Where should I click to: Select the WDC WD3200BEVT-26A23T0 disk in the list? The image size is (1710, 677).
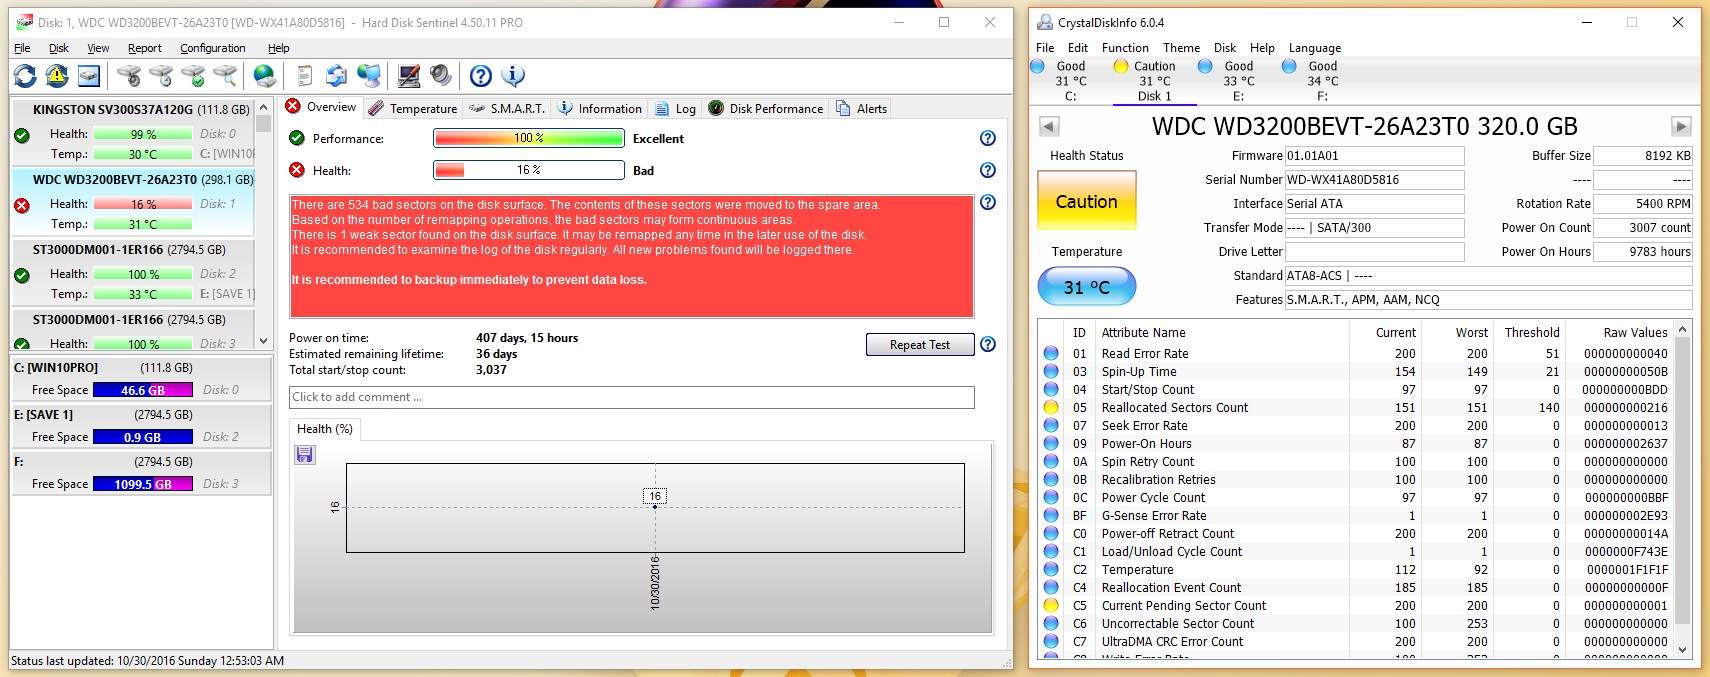[x=133, y=202]
